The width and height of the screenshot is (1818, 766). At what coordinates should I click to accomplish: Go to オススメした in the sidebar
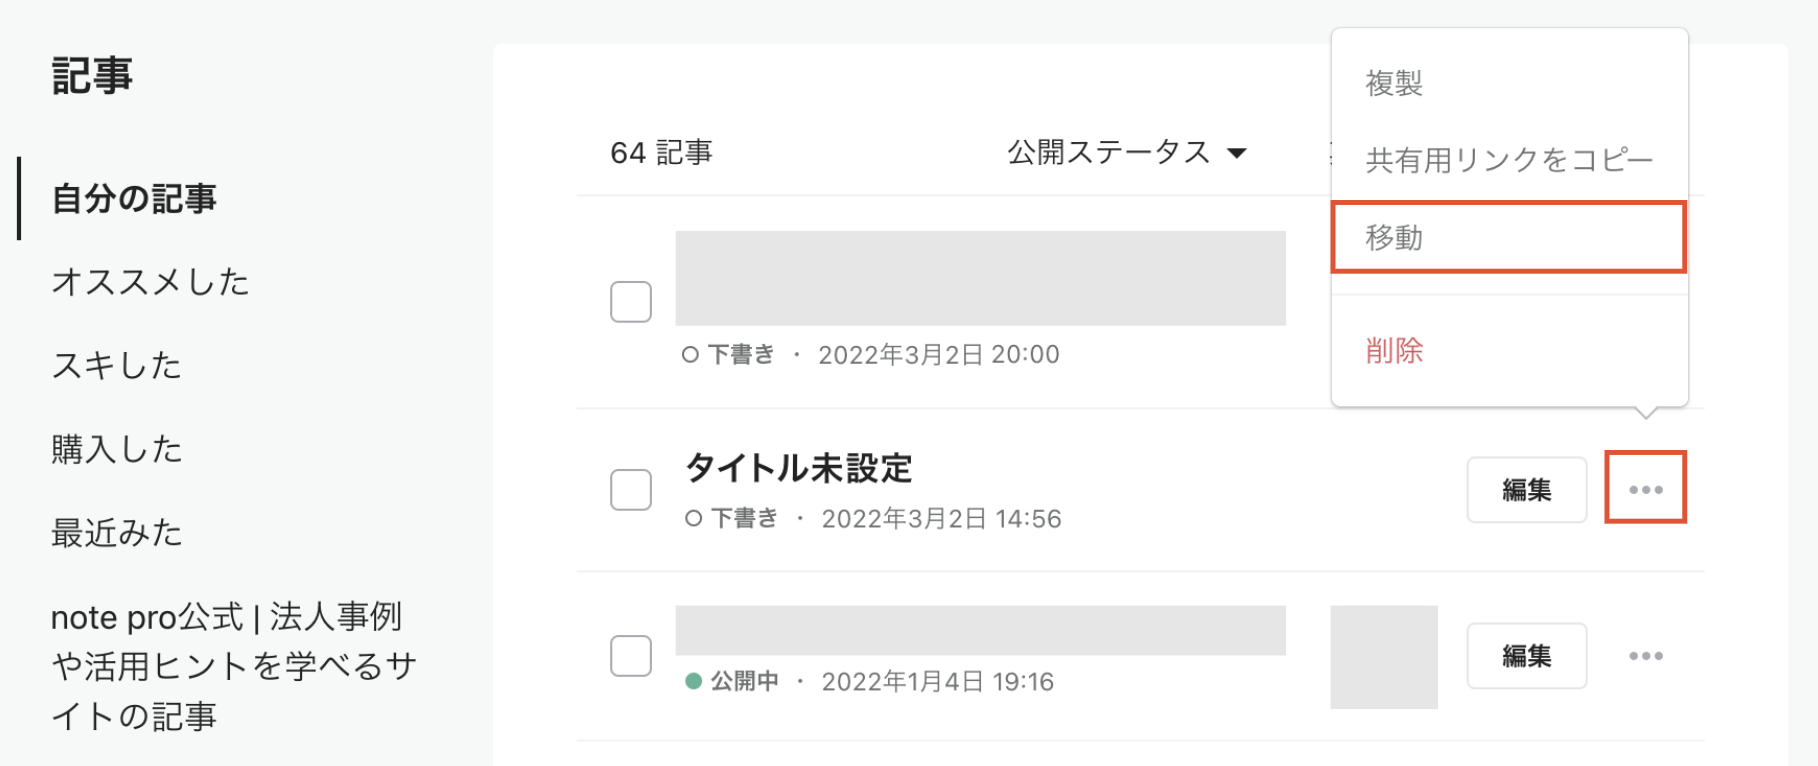pos(150,282)
